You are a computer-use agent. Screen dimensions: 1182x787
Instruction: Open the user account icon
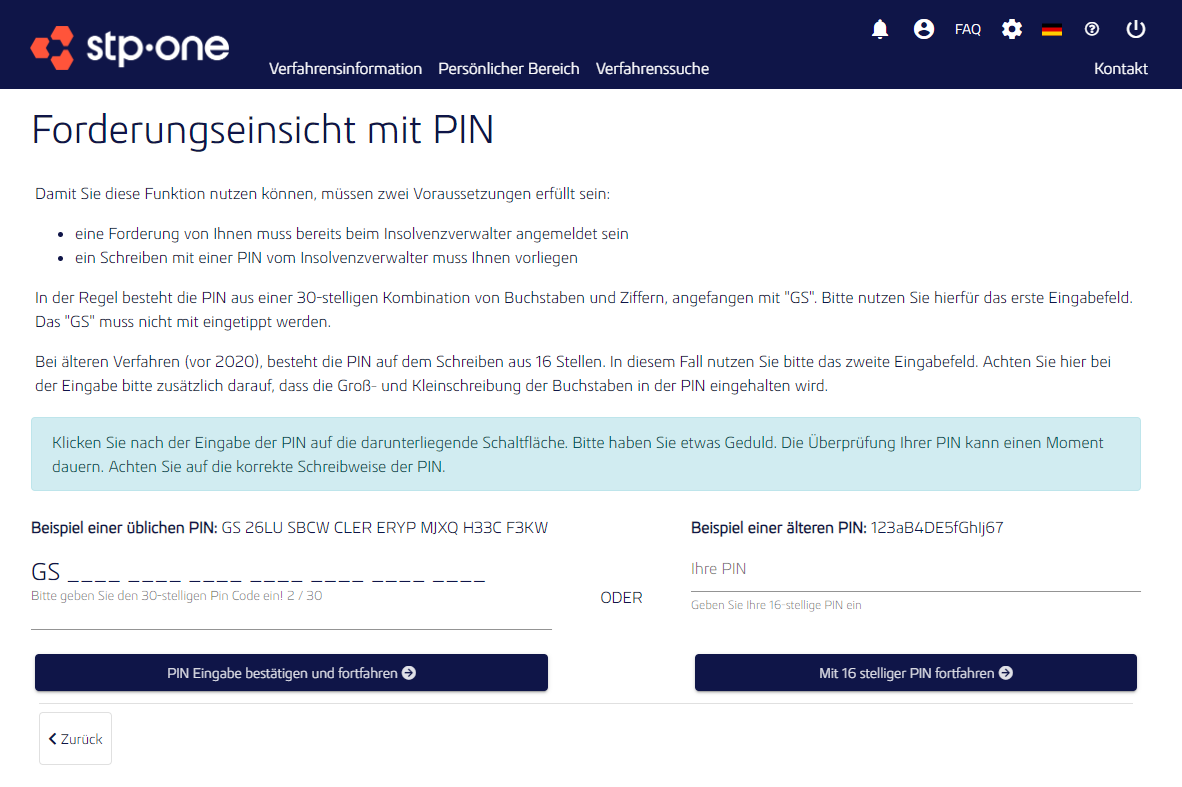point(923,29)
